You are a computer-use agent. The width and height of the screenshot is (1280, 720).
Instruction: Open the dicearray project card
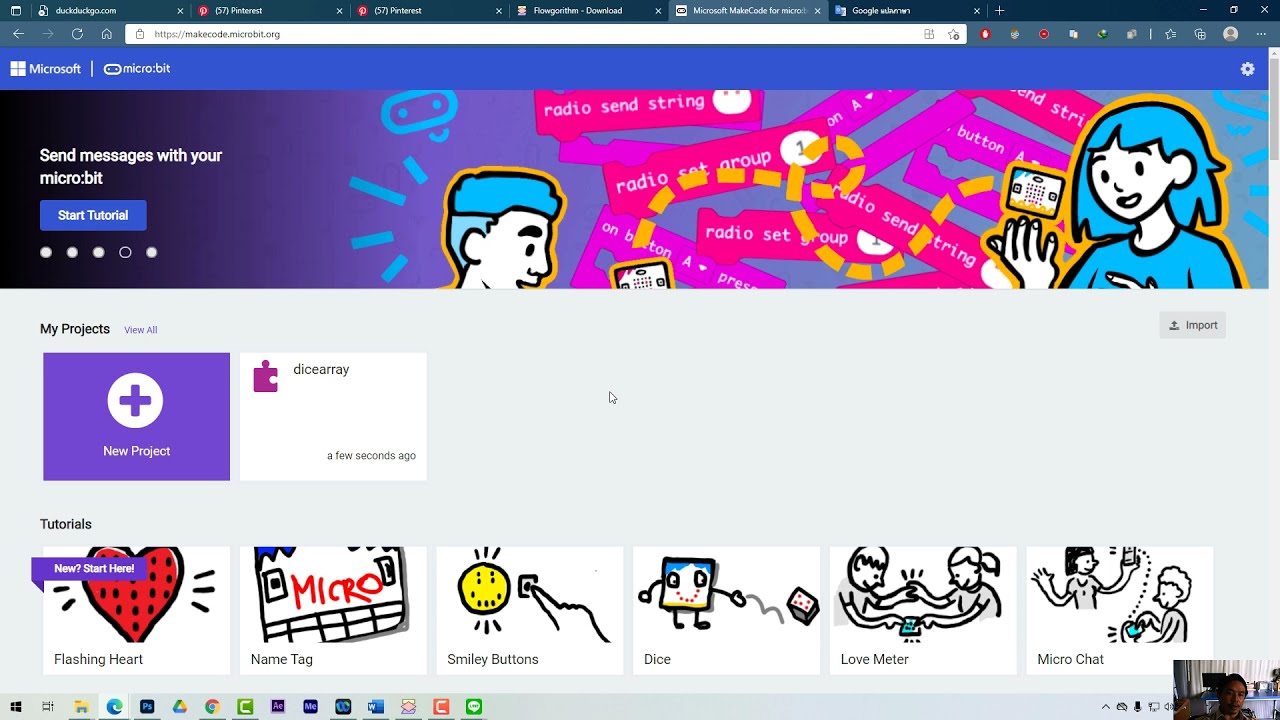[333, 416]
